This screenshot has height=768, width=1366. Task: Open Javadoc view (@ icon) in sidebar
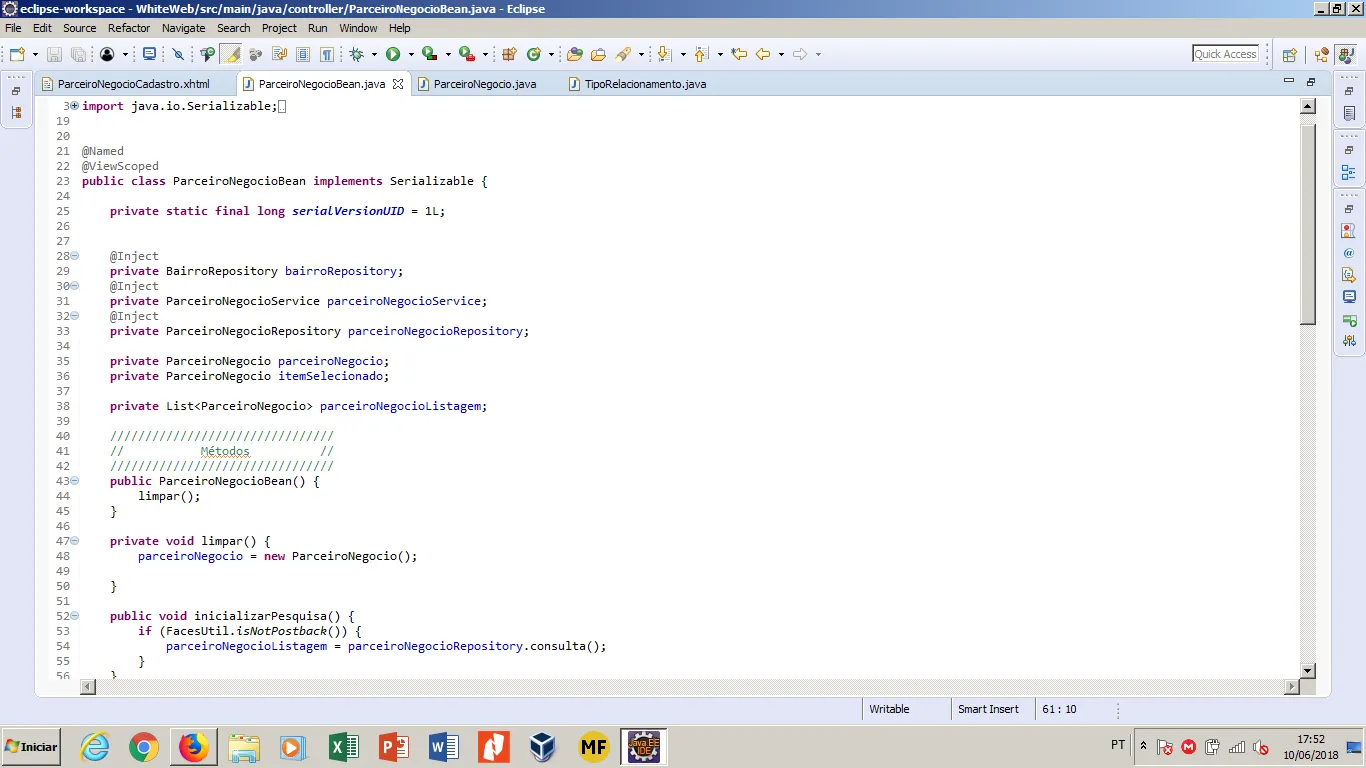[1349, 253]
